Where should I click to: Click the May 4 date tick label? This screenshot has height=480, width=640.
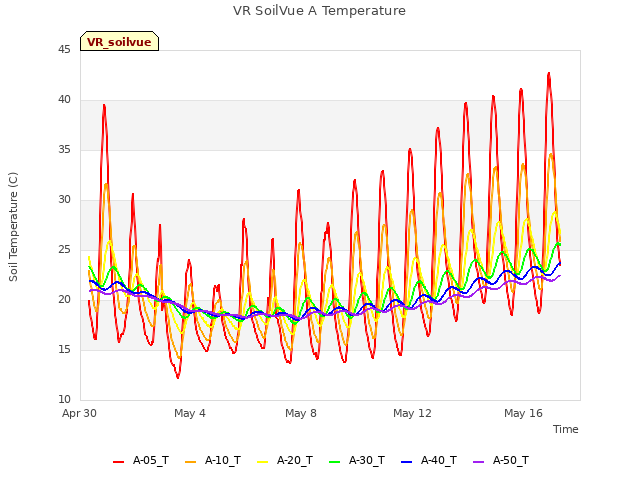pos(190,413)
